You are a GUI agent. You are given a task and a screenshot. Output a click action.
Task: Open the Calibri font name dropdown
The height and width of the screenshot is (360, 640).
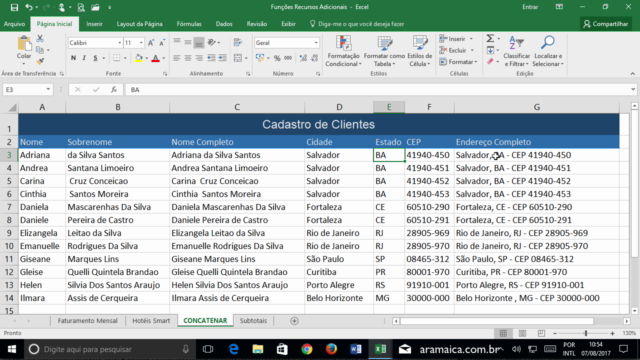(120, 43)
